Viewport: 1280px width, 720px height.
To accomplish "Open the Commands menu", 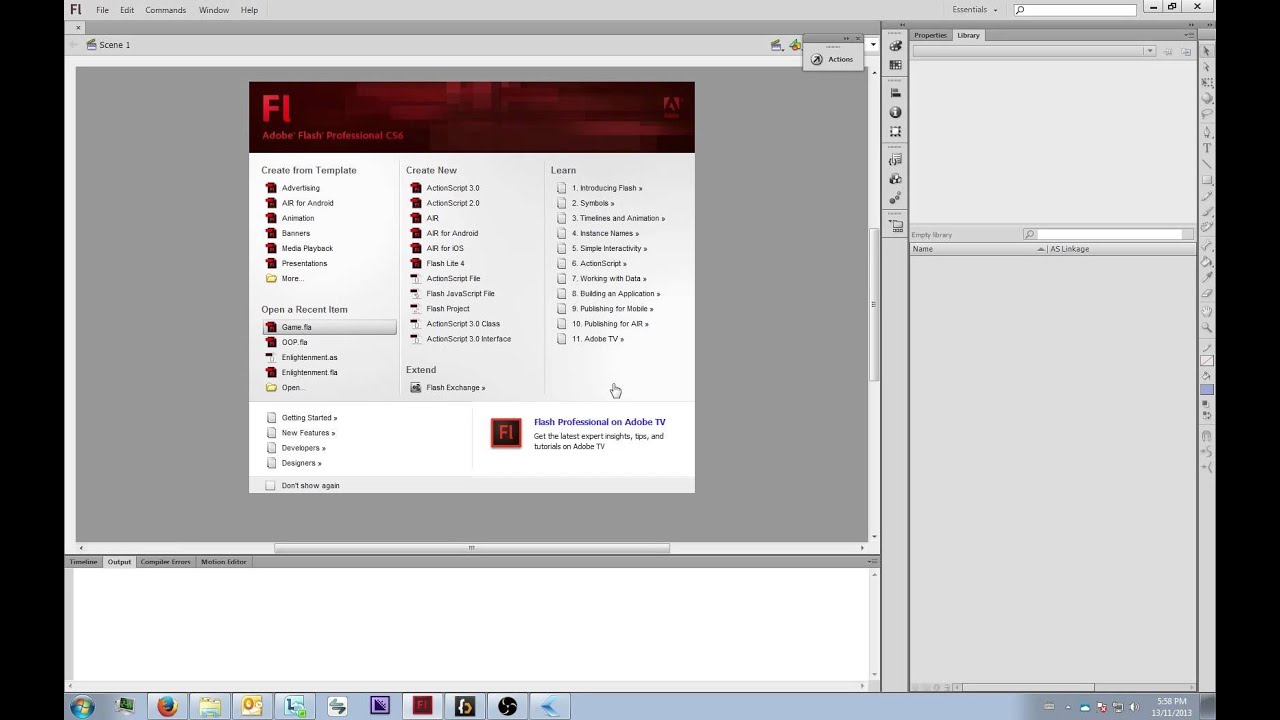I will click(x=166, y=10).
